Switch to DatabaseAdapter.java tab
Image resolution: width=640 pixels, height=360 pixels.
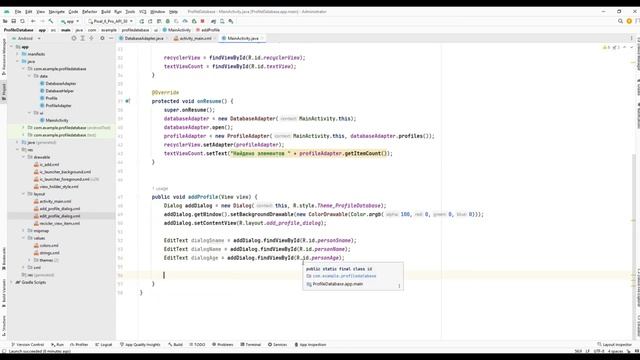144,38
